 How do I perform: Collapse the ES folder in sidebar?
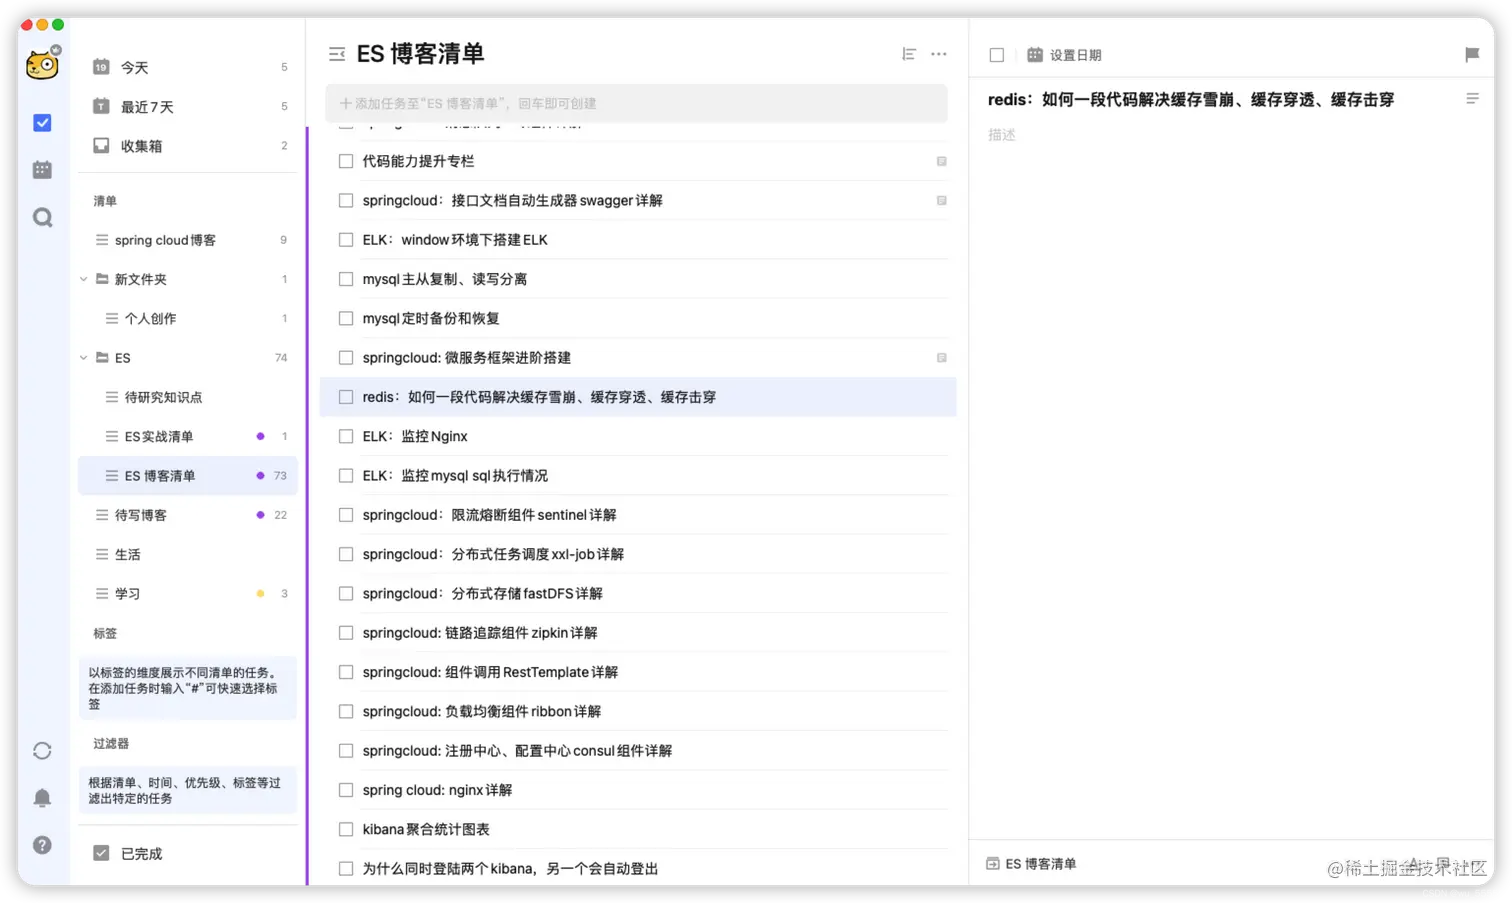click(83, 357)
